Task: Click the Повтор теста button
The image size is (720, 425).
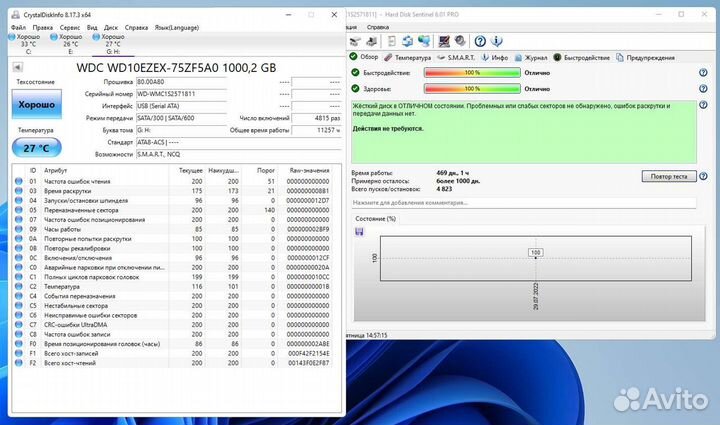Action: pos(669,176)
